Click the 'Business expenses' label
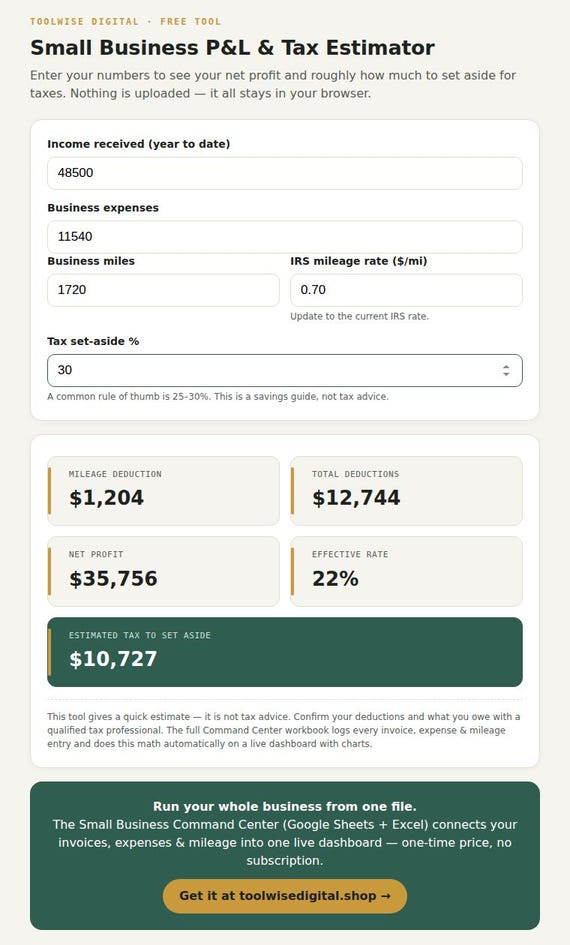 point(103,208)
